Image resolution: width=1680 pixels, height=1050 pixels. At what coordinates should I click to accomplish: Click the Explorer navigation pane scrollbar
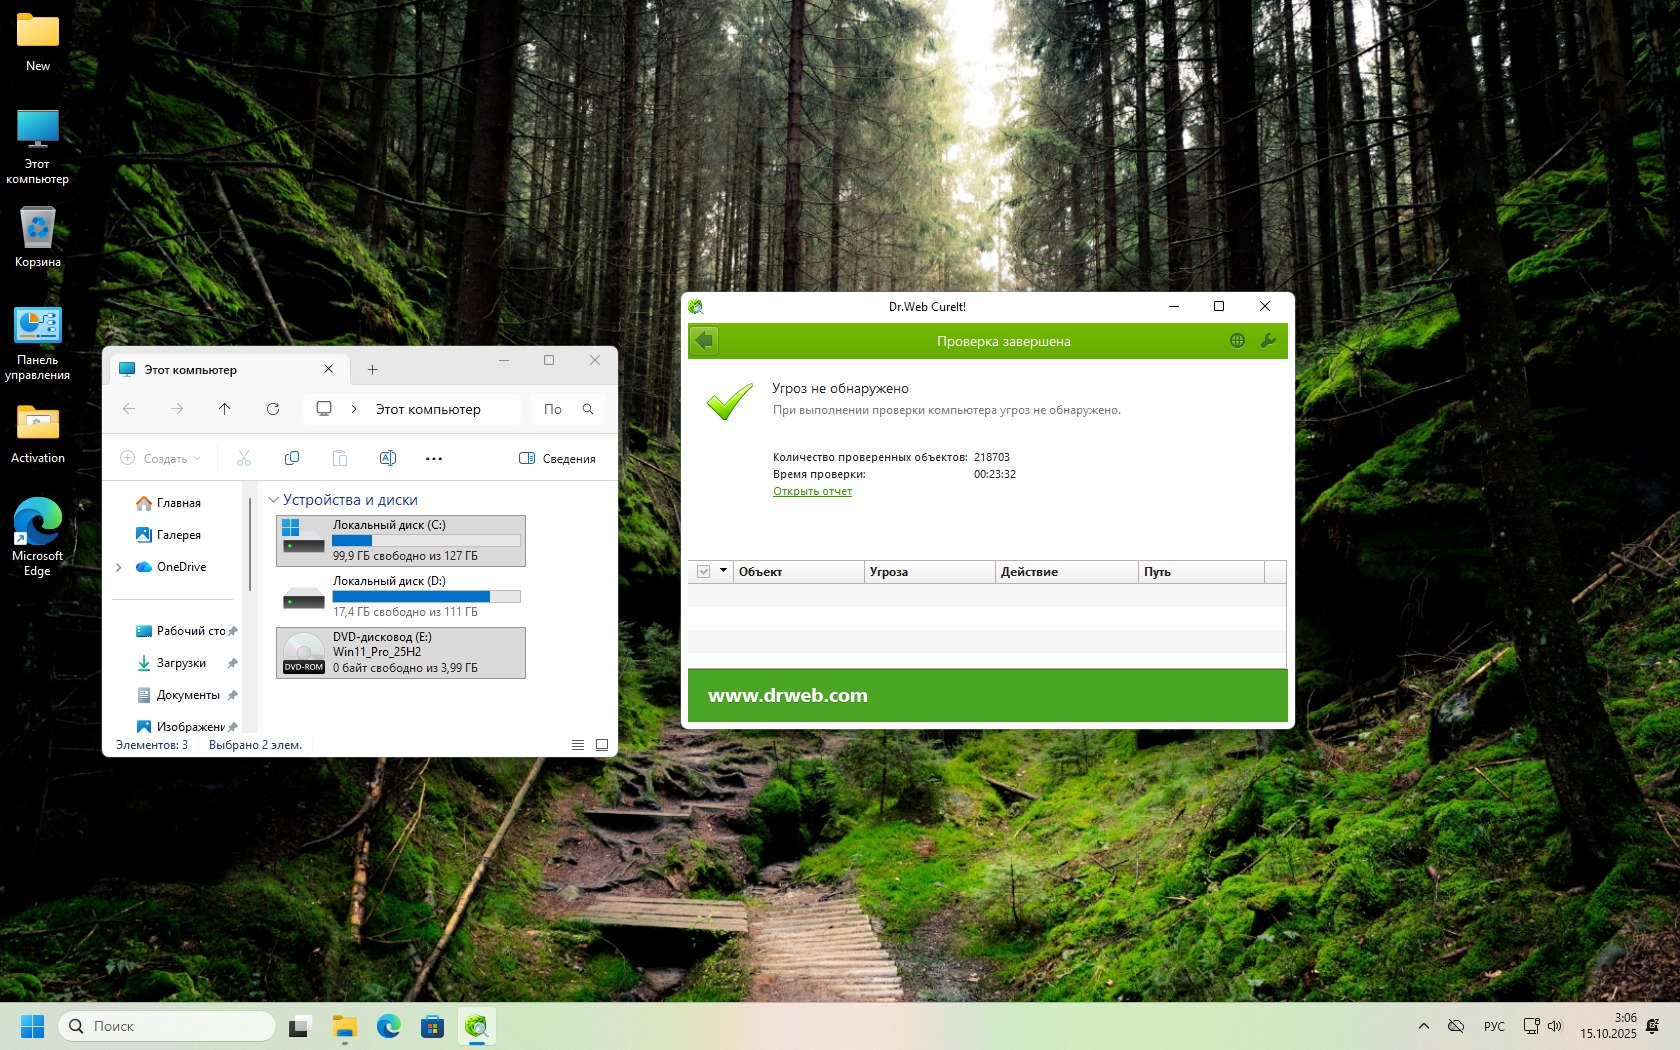coord(250,545)
